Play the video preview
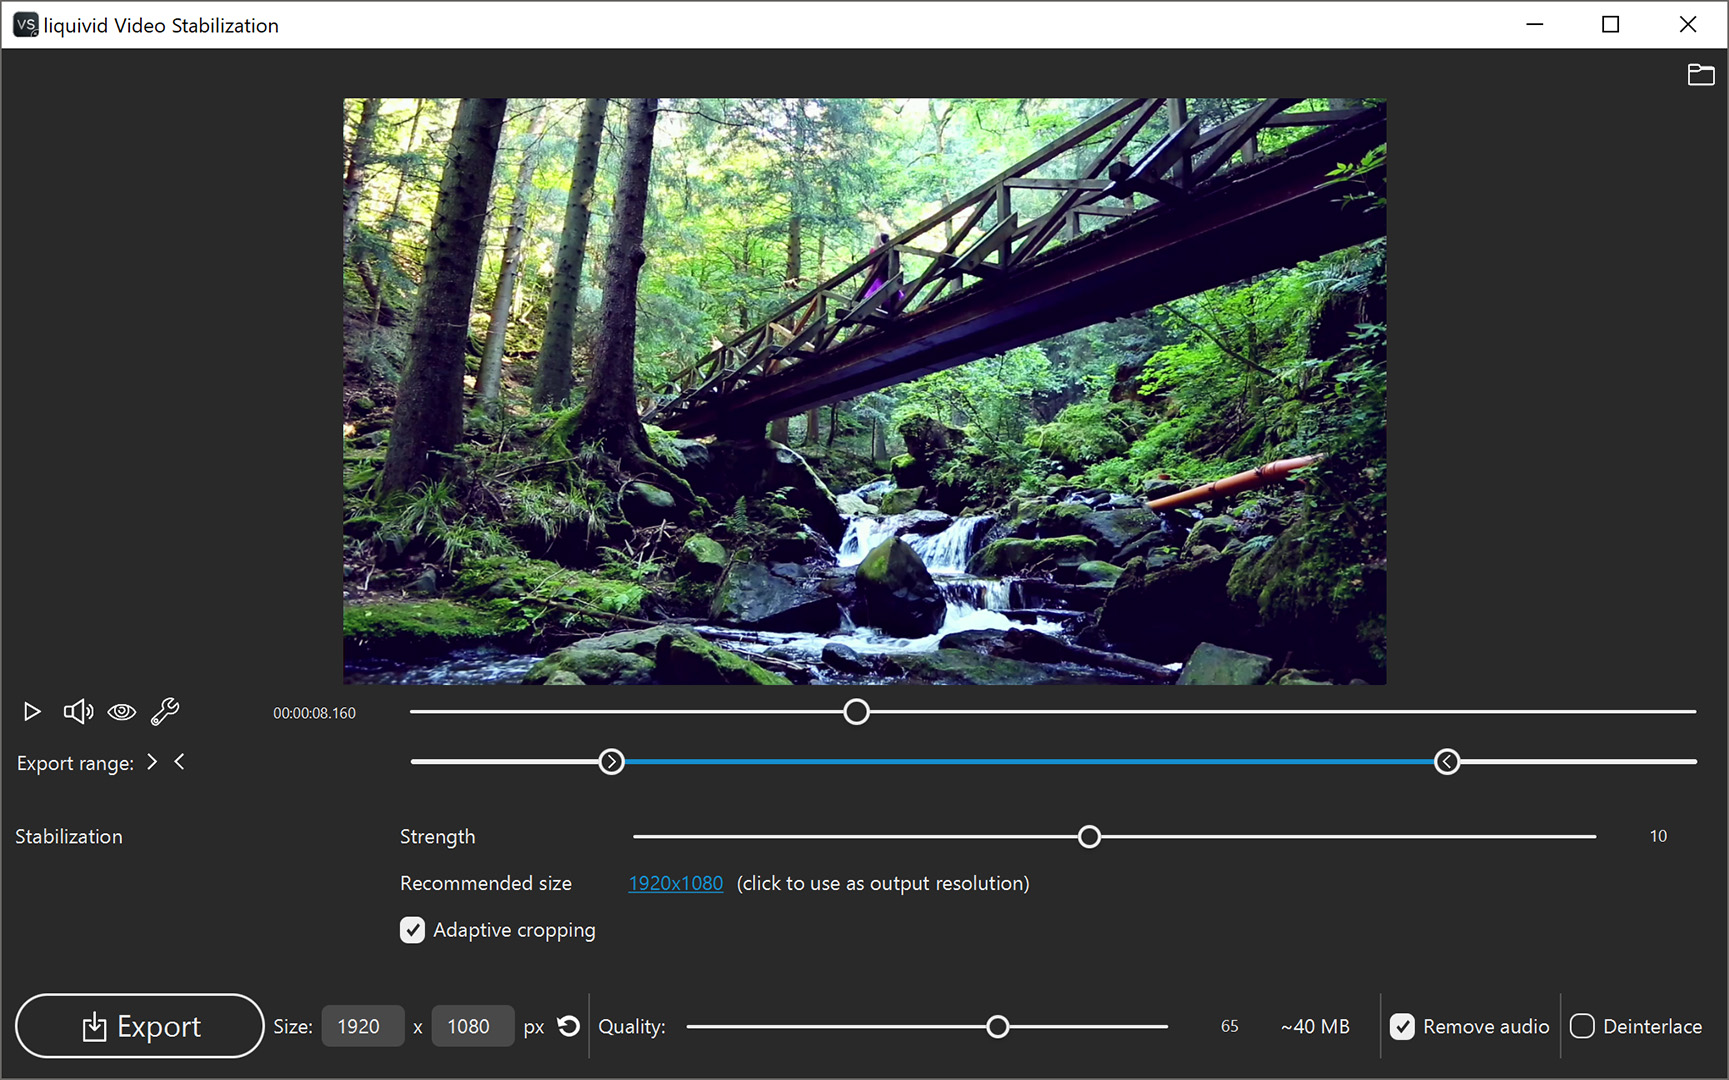Viewport: 1729px width, 1080px height. point(32,711)
